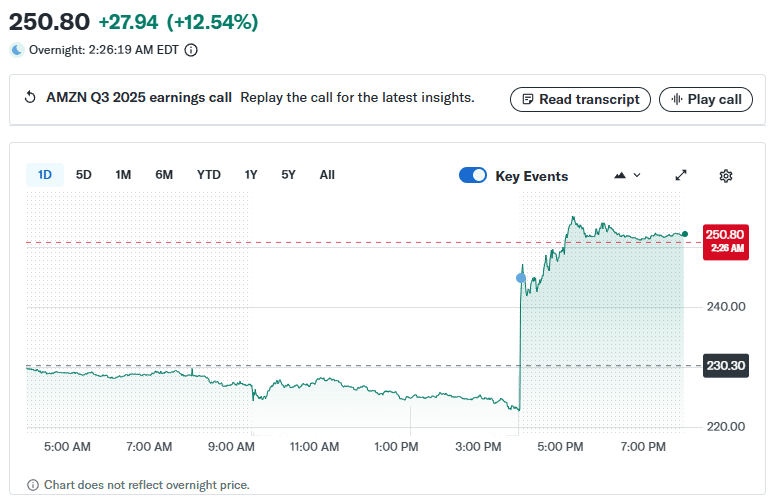This screenshot has height=499, width=773.
Task: Click the mountain chart type icon
Action: (620, 175)
